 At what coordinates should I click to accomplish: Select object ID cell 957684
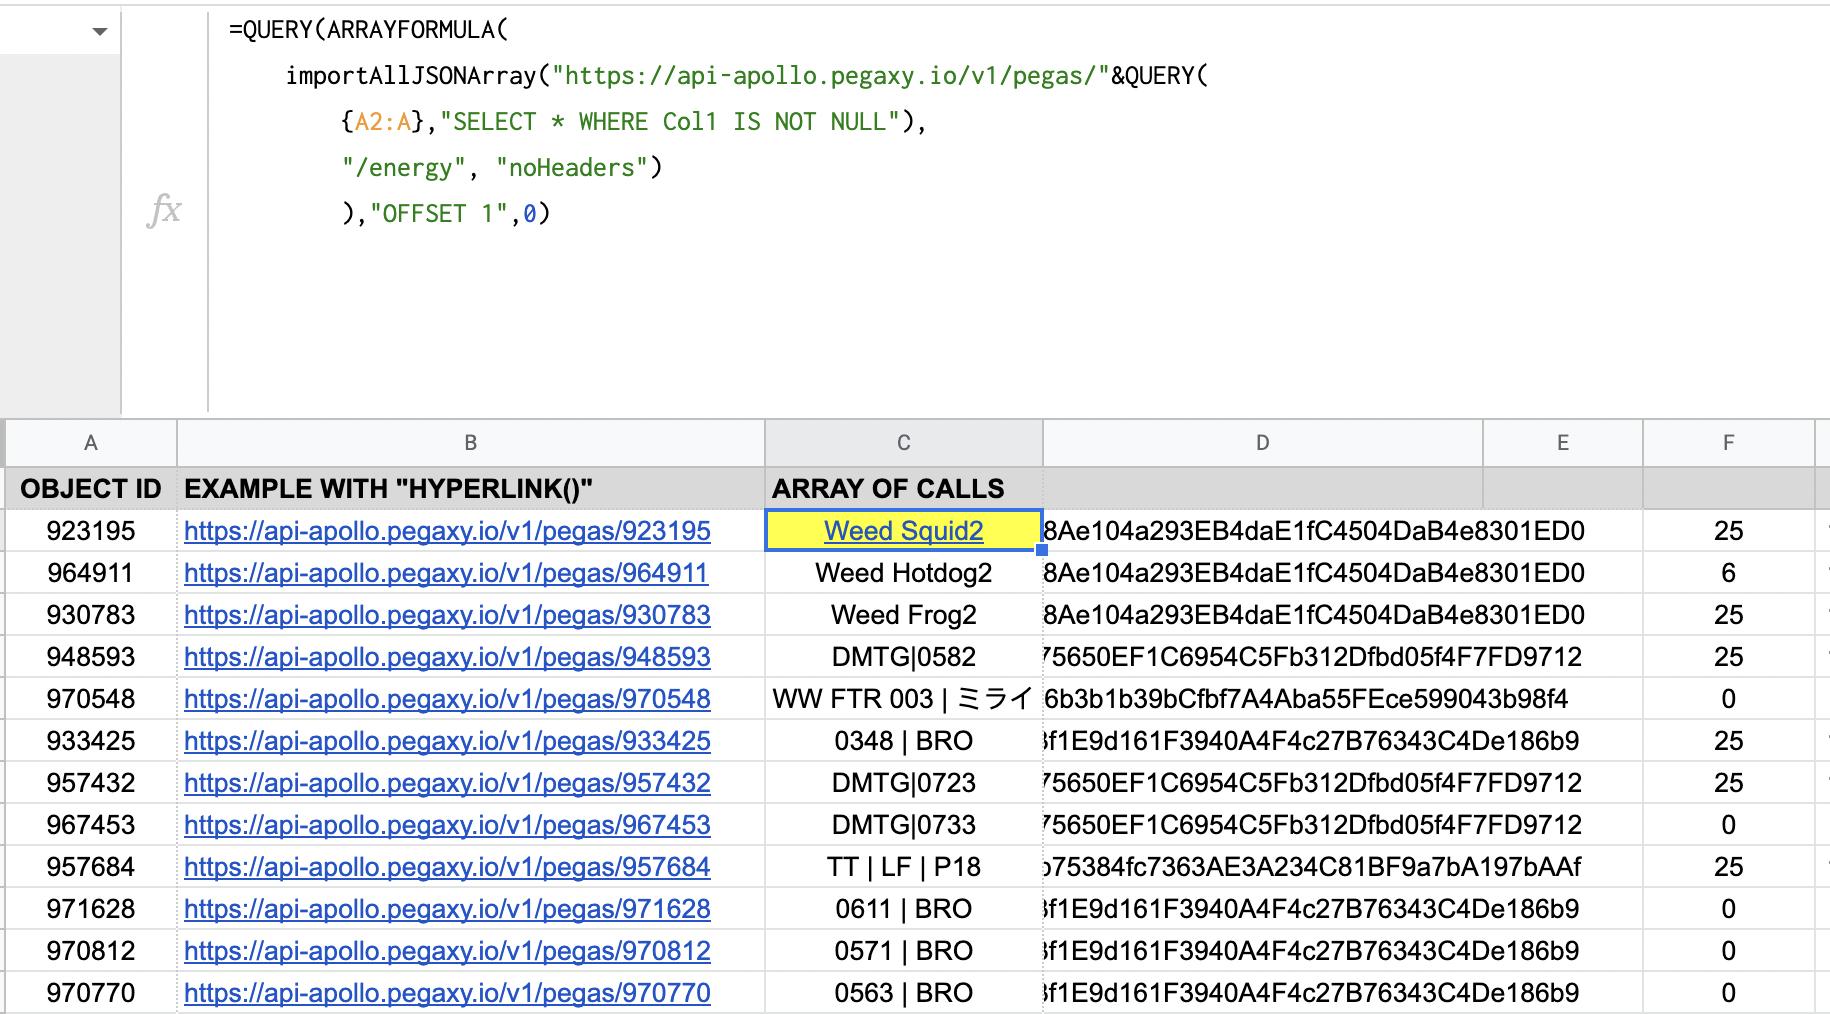[91, 867]
